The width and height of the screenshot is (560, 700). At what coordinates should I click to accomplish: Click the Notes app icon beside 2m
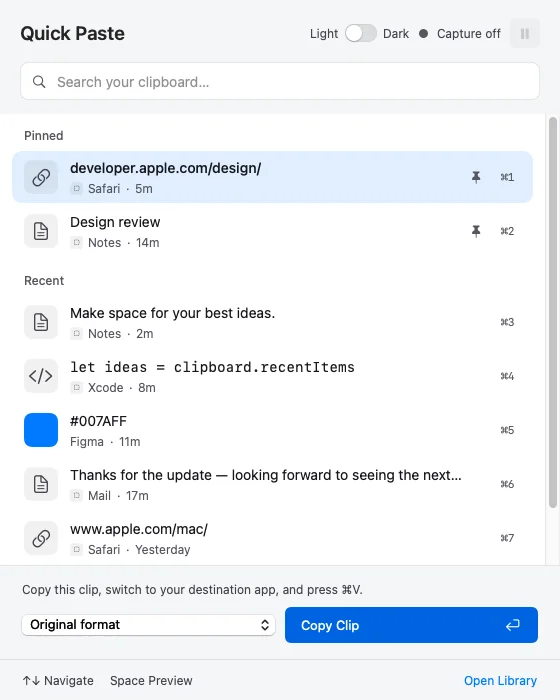(76, 333)
